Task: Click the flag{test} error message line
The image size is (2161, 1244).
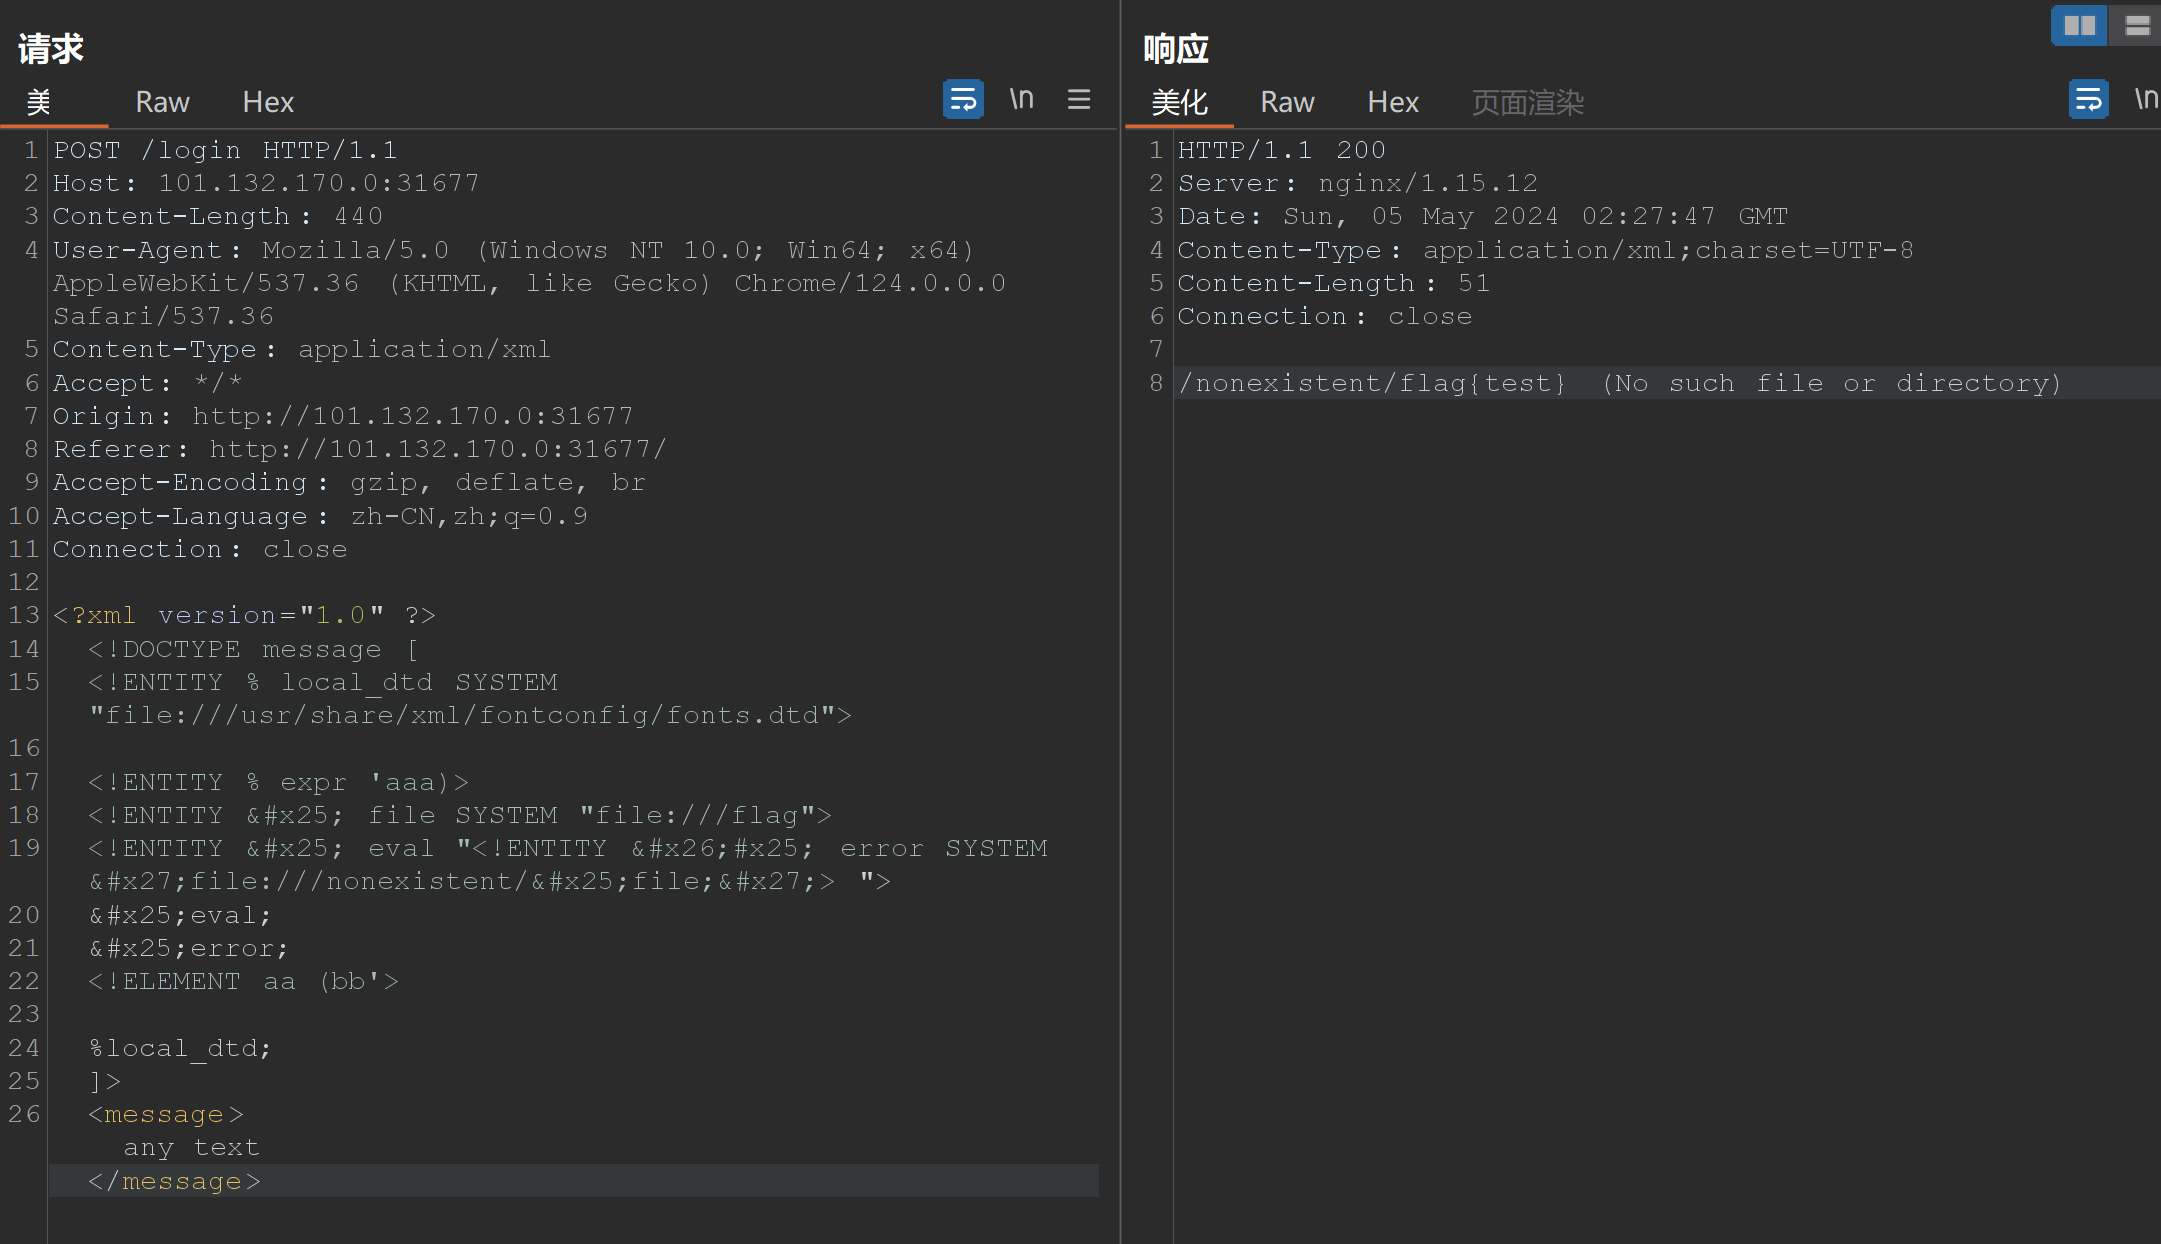Action: pyautogui.click(x=1620, y=383)
